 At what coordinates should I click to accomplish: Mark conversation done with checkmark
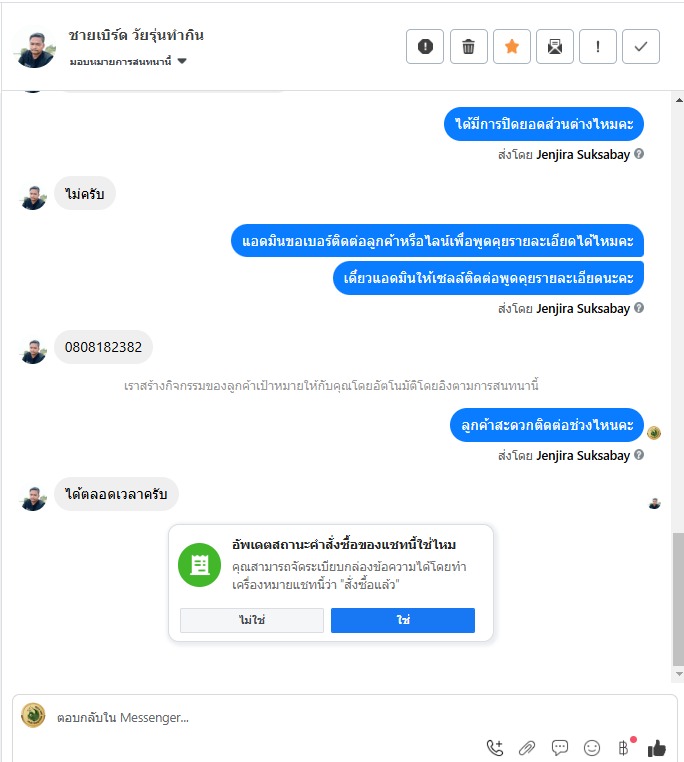pos(641,47)
